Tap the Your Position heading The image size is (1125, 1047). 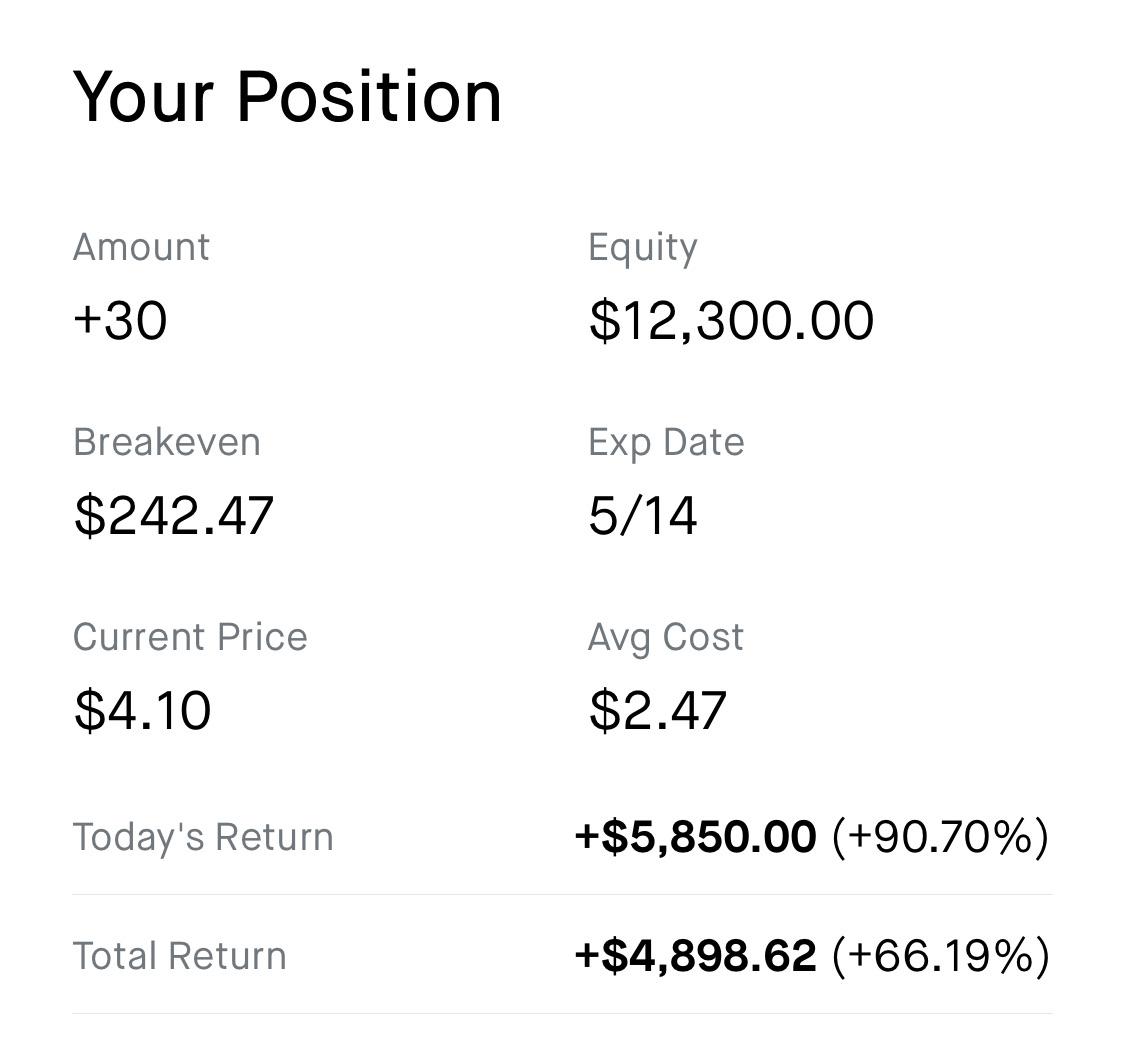click(x=287, y=97)
